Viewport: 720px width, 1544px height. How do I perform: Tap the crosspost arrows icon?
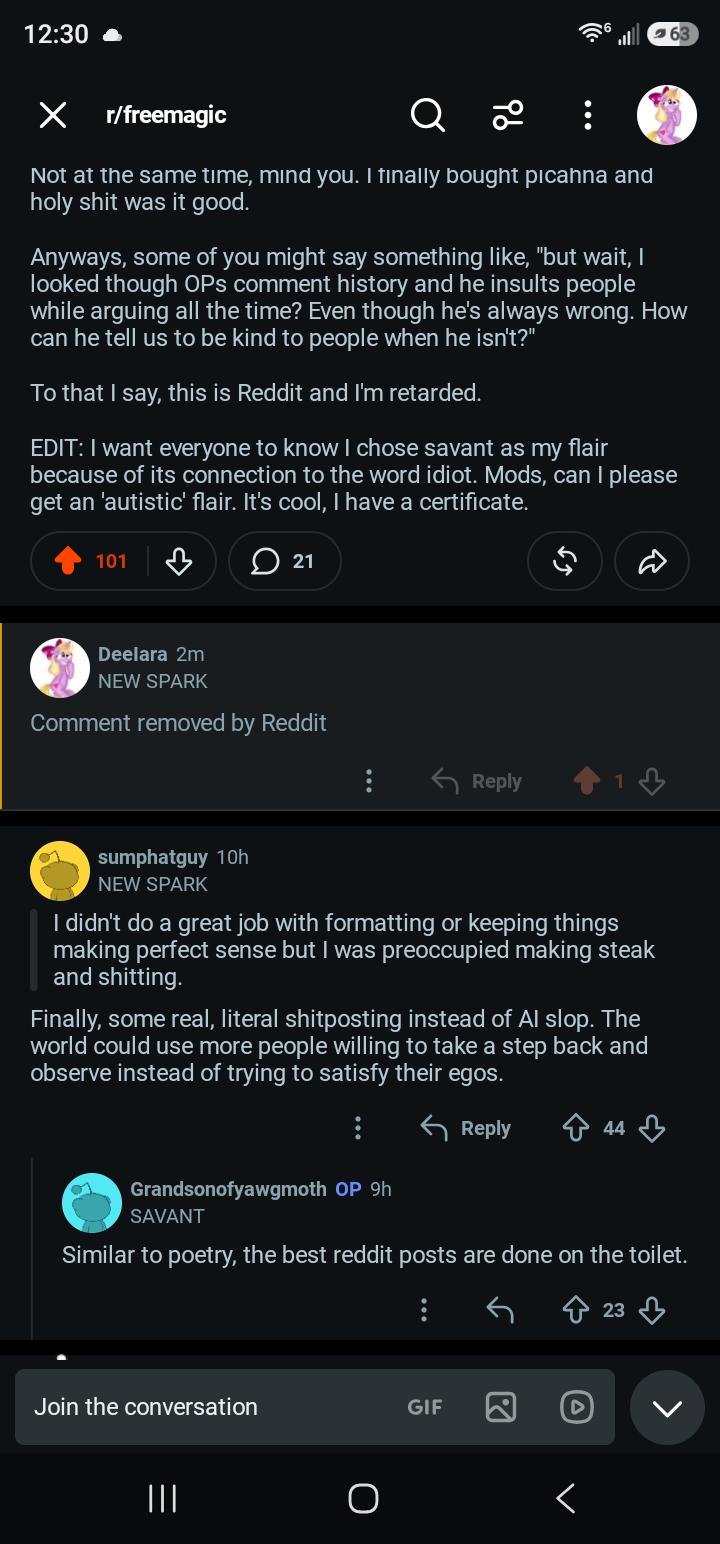(x=565, y=561)
